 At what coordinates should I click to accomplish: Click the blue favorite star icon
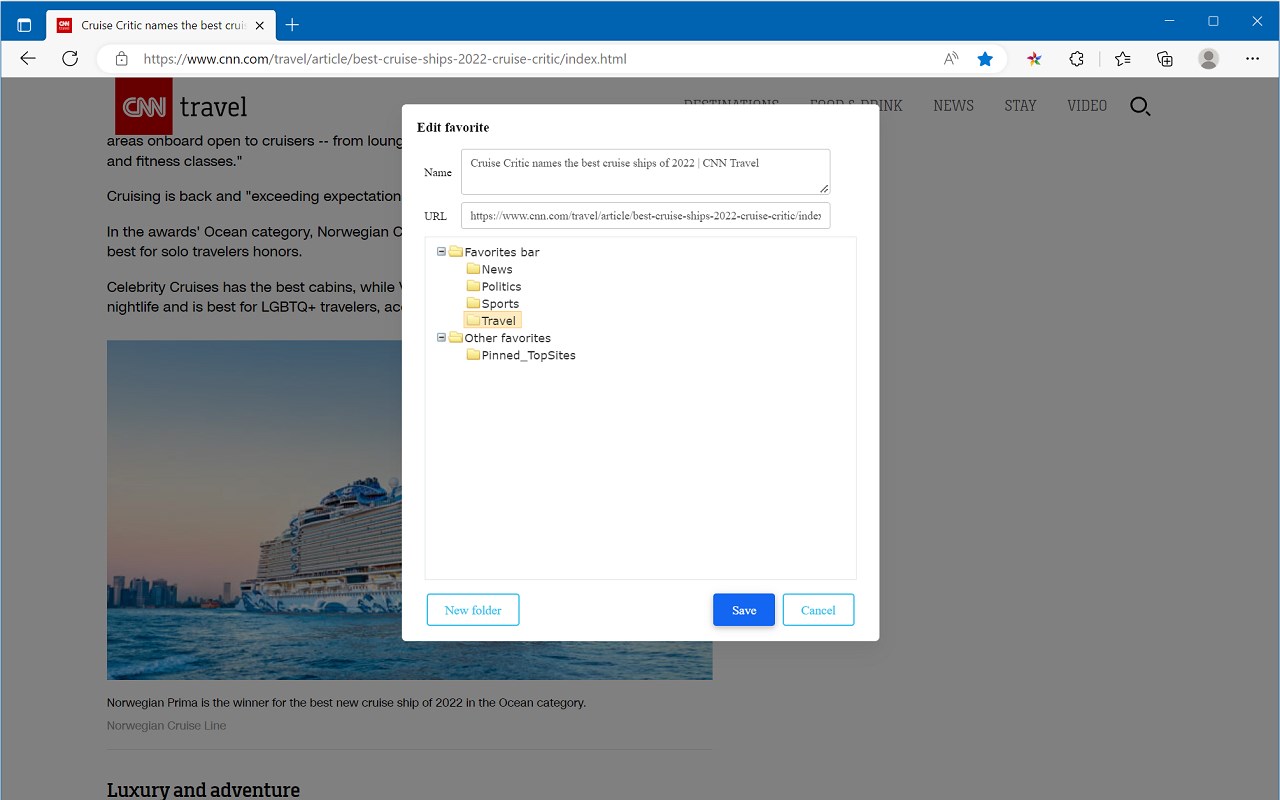coord(985,59)
